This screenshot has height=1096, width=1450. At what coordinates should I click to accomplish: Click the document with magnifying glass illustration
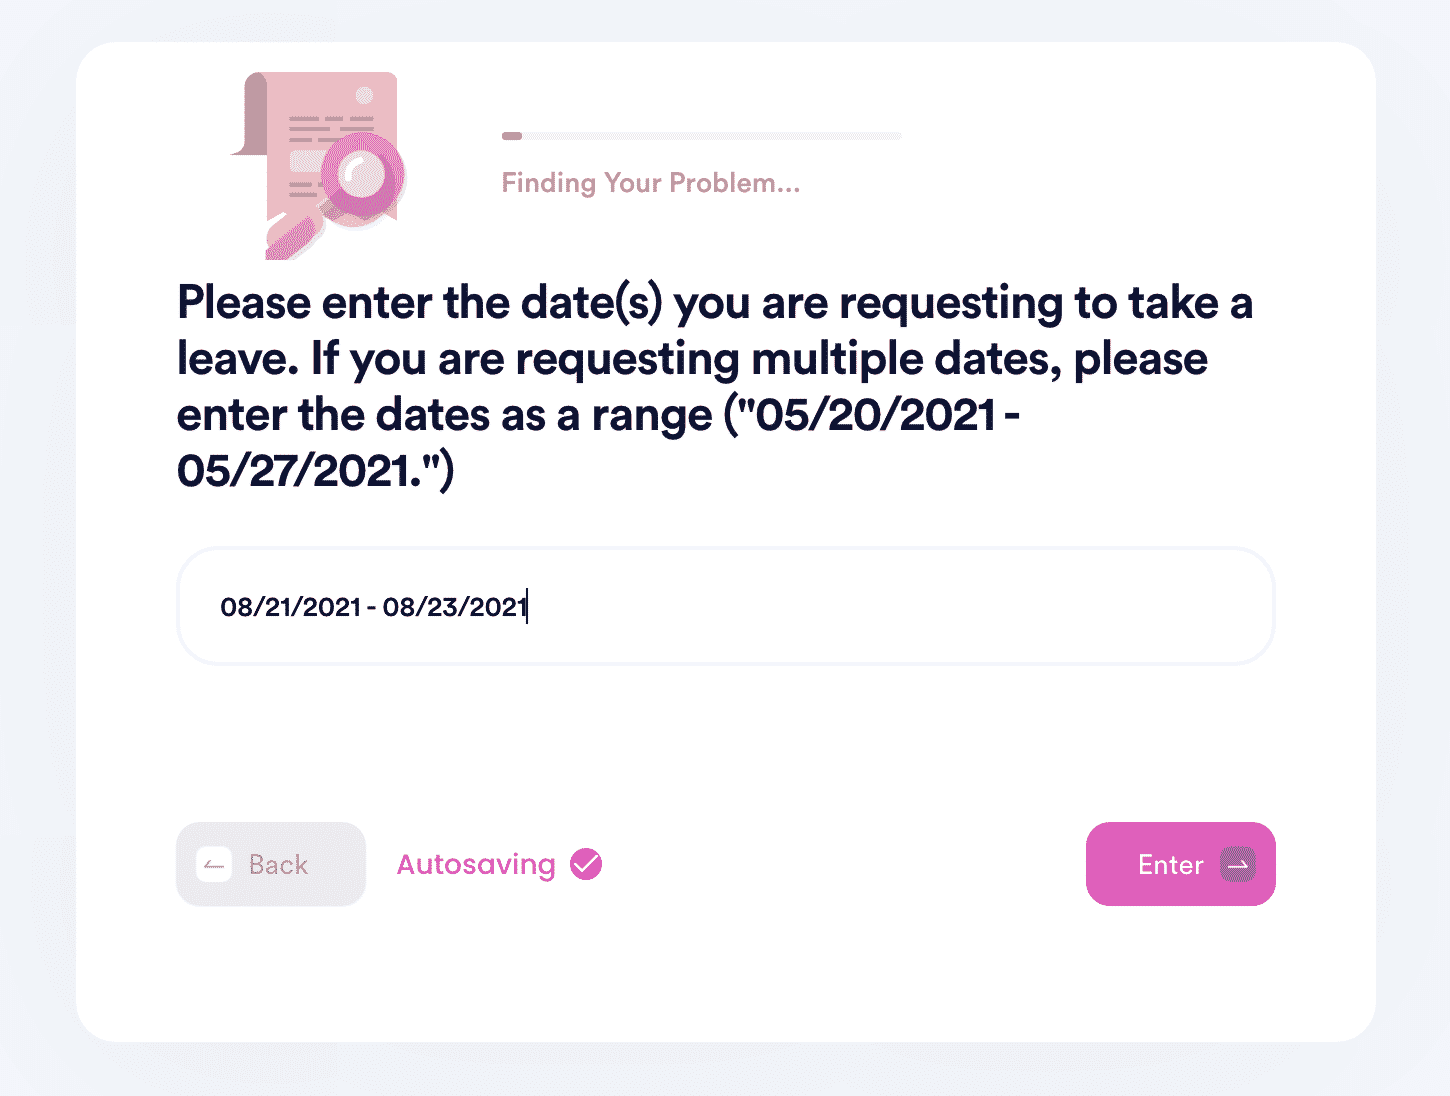[318, 165]
